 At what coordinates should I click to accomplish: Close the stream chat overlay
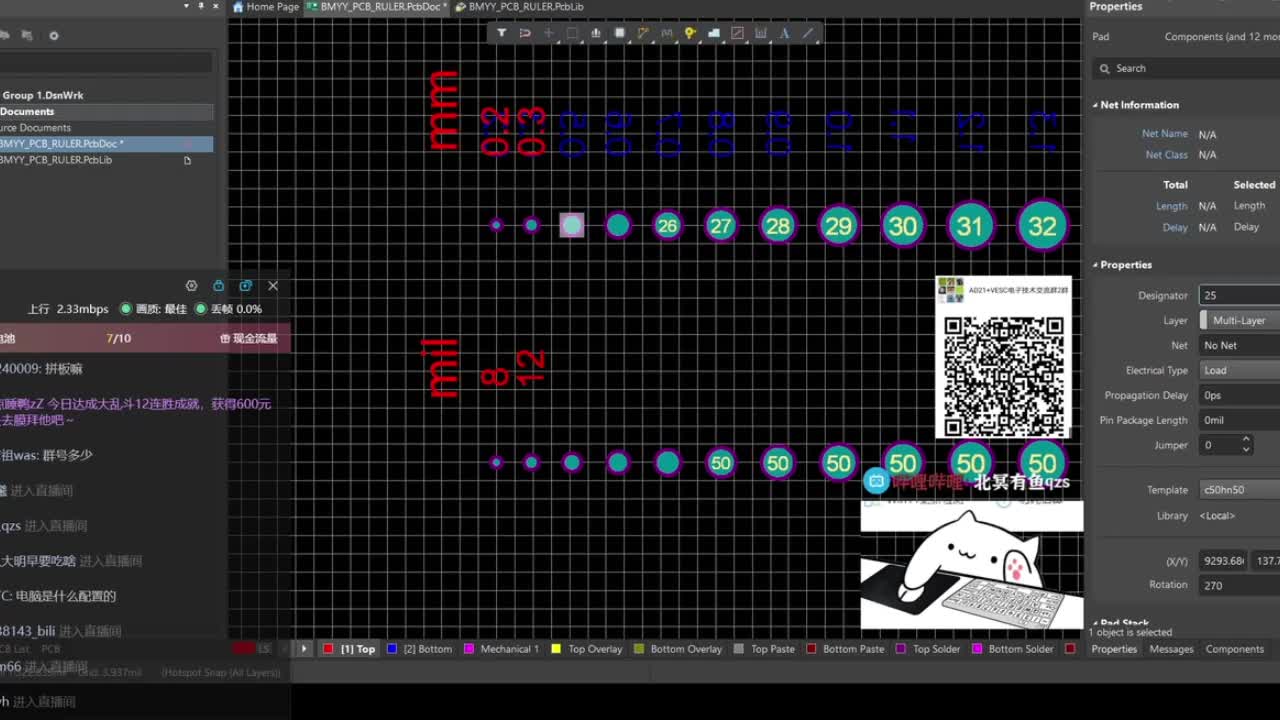tap(273, 285)
